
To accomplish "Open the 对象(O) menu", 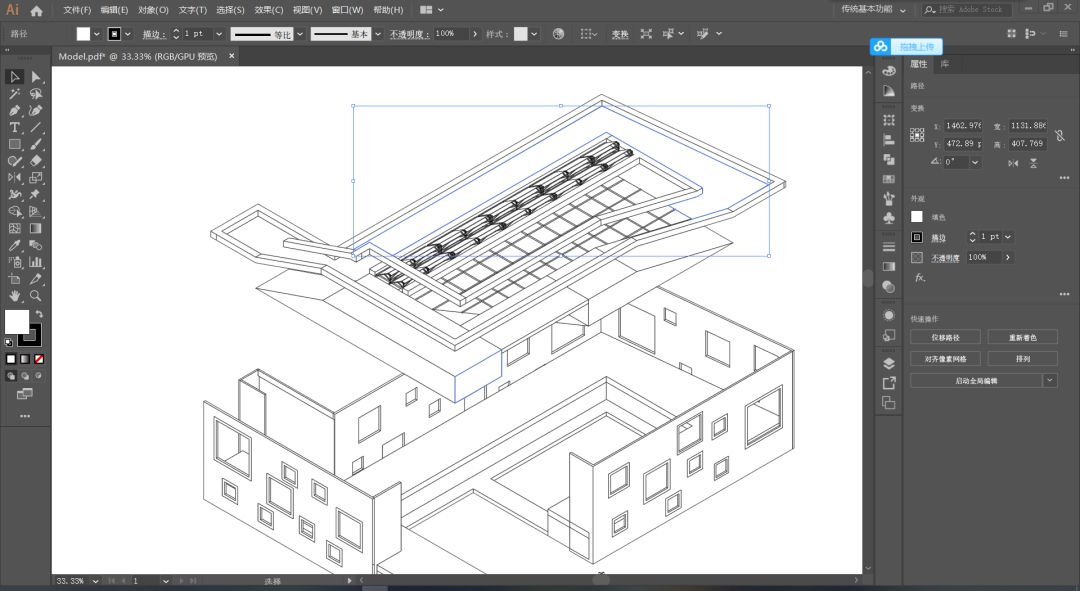I will [153, 10].
